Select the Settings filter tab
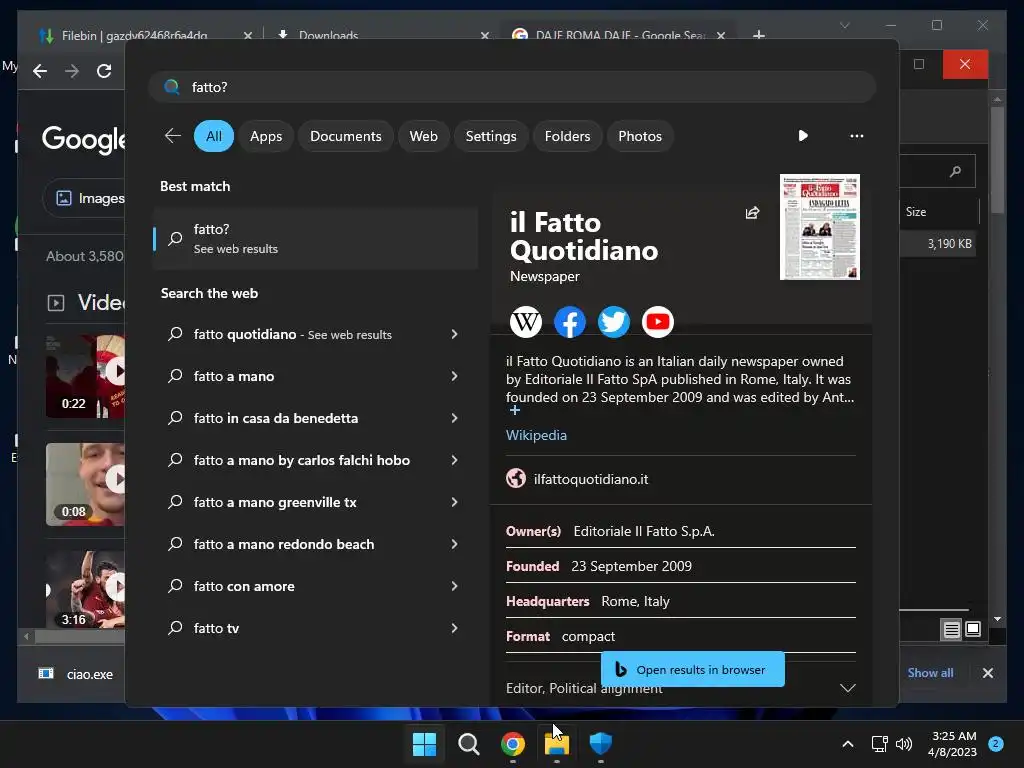 click(x=490, y=136)
